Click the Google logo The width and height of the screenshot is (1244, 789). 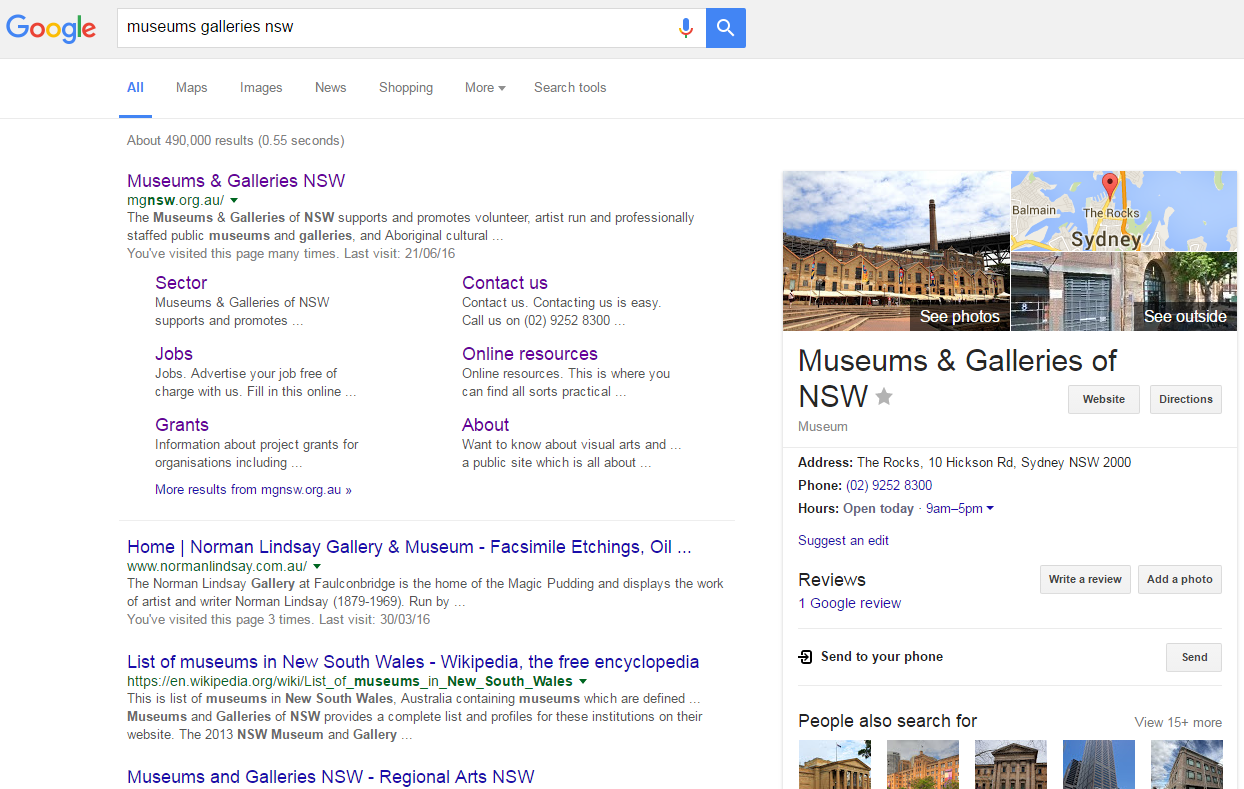click(x=51, y=28)
